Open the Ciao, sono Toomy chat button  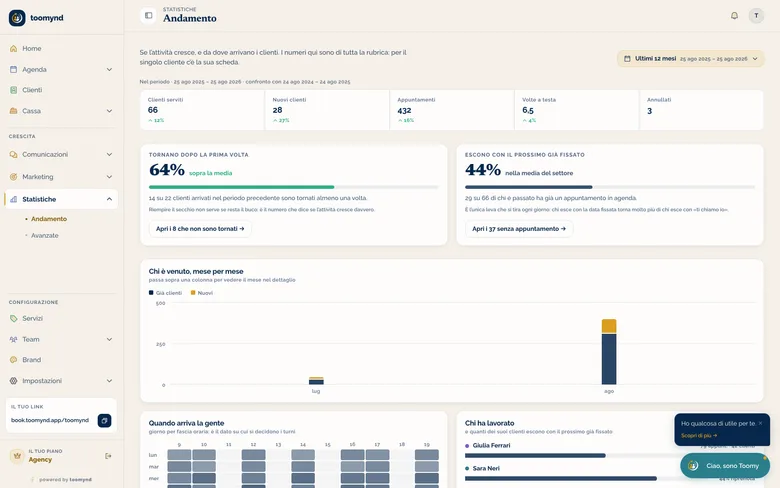[725, 466]
